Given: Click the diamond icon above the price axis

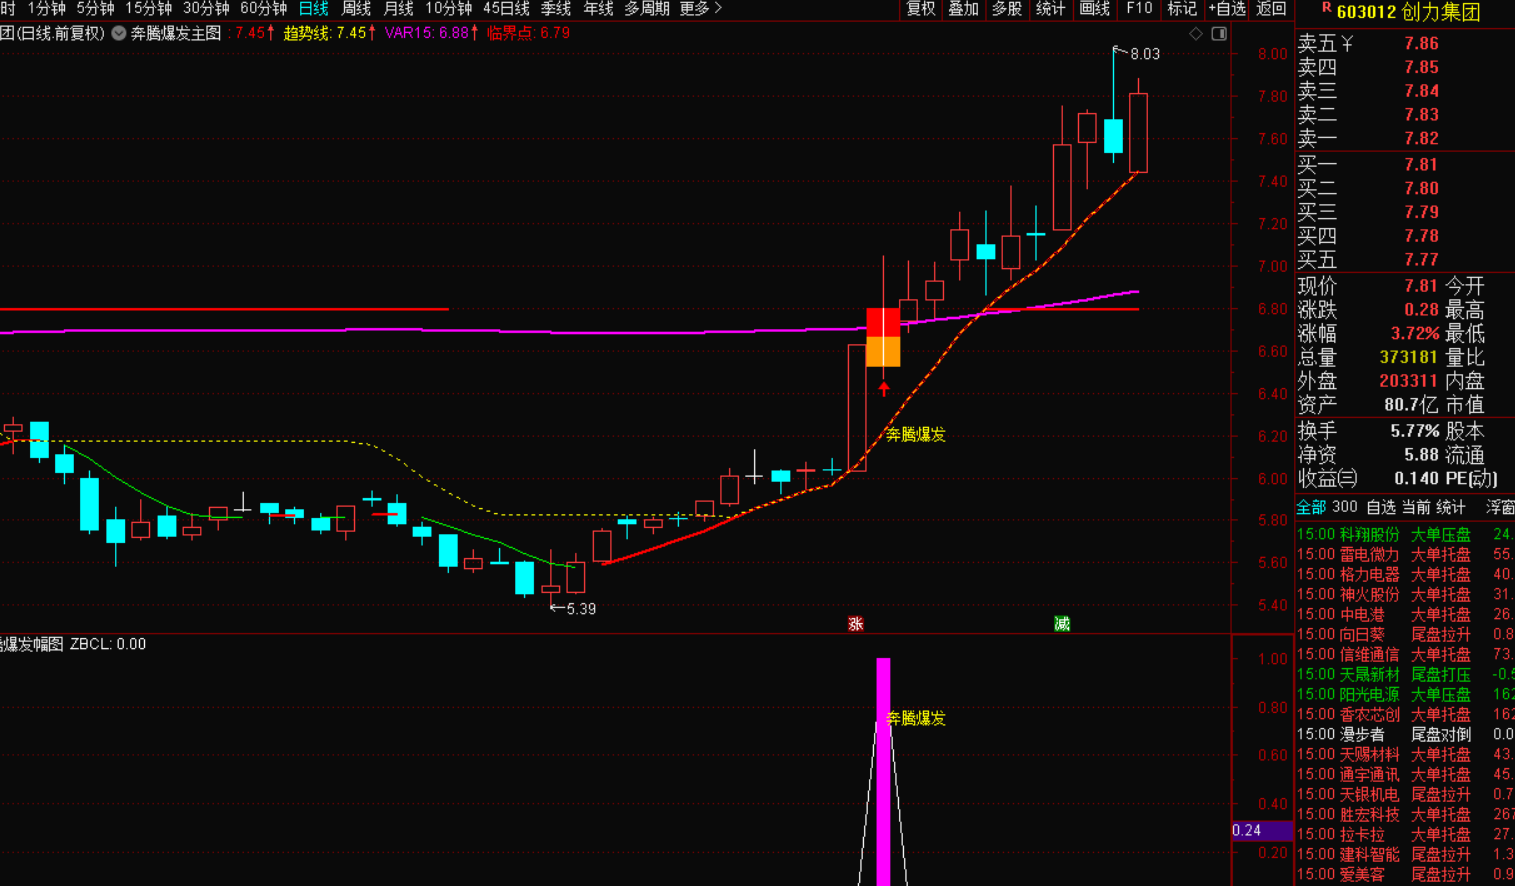Looking at the screenshot, I should click(x=1196, y=34).
